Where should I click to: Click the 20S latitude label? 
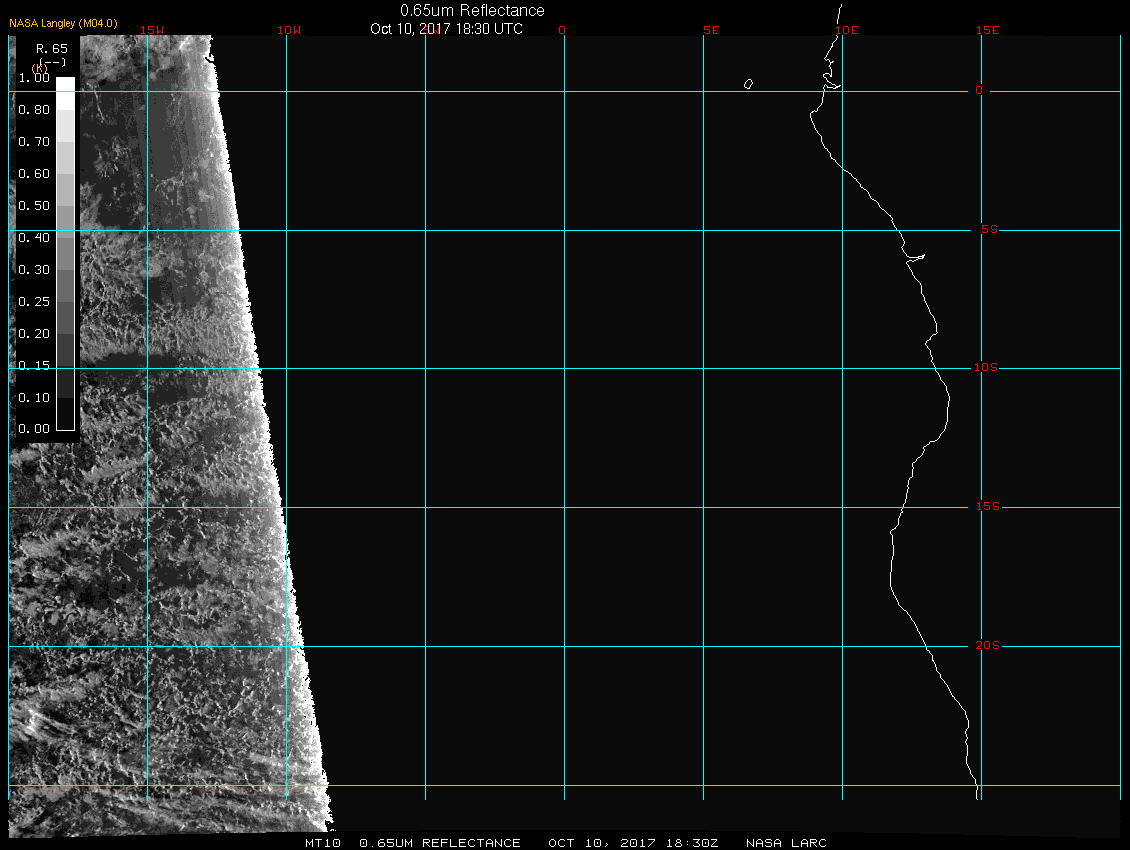(986, 646)
